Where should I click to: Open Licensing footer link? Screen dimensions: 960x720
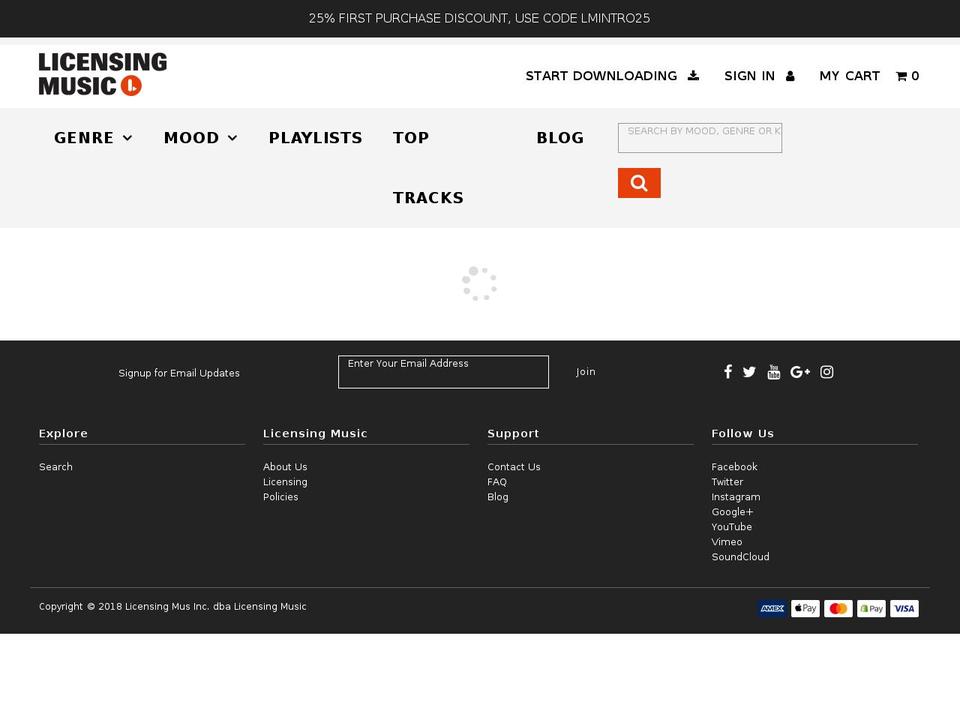pos(285,482)
